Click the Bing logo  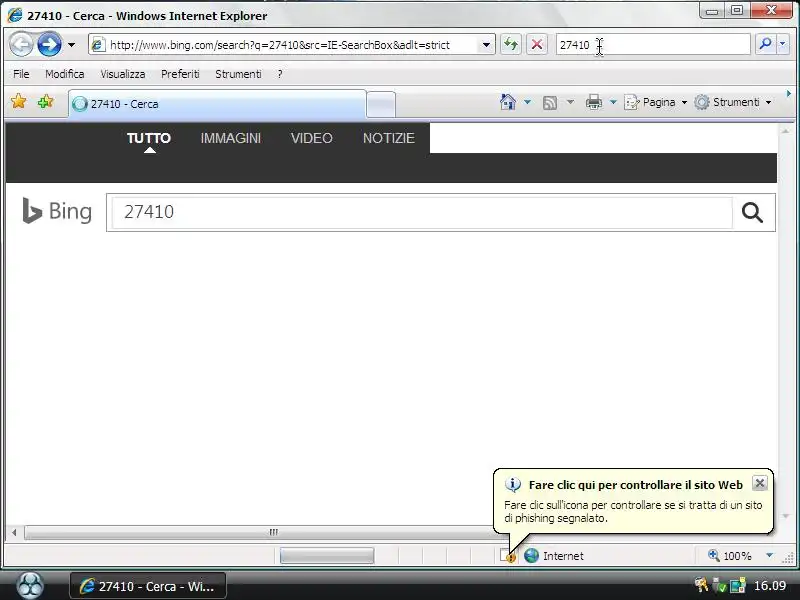(x=57, y=211)
